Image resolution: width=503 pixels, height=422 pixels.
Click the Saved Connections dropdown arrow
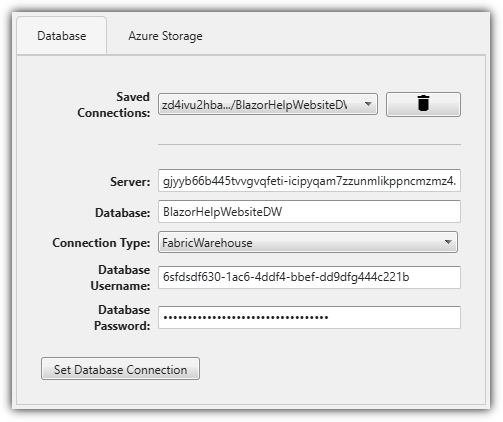[x=368, y=104]
